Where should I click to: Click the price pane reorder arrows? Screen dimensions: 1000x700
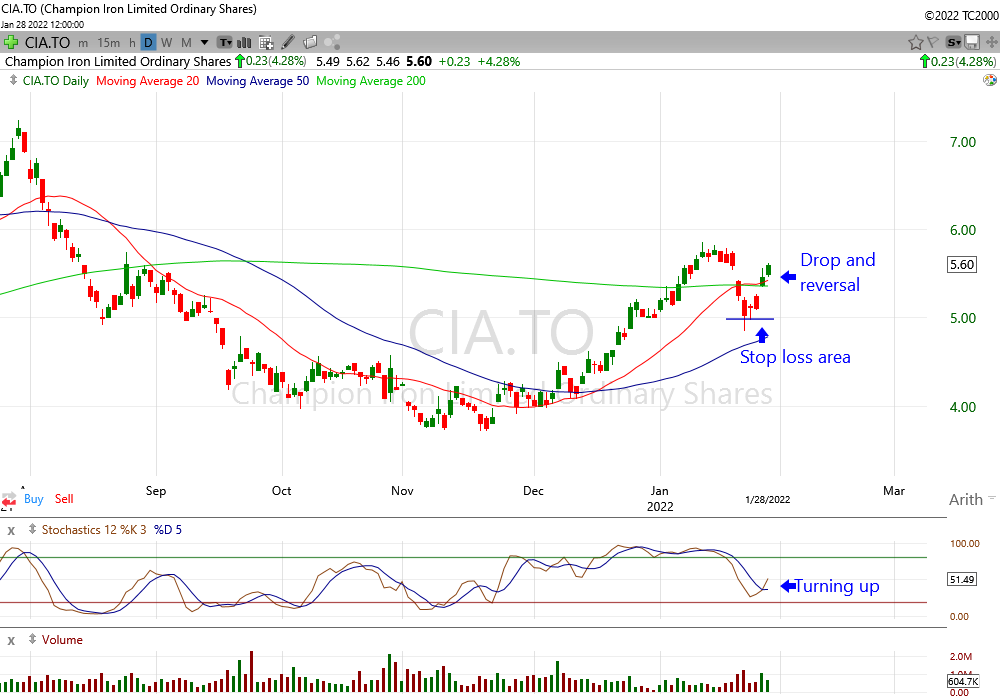(x=12, y=80)
